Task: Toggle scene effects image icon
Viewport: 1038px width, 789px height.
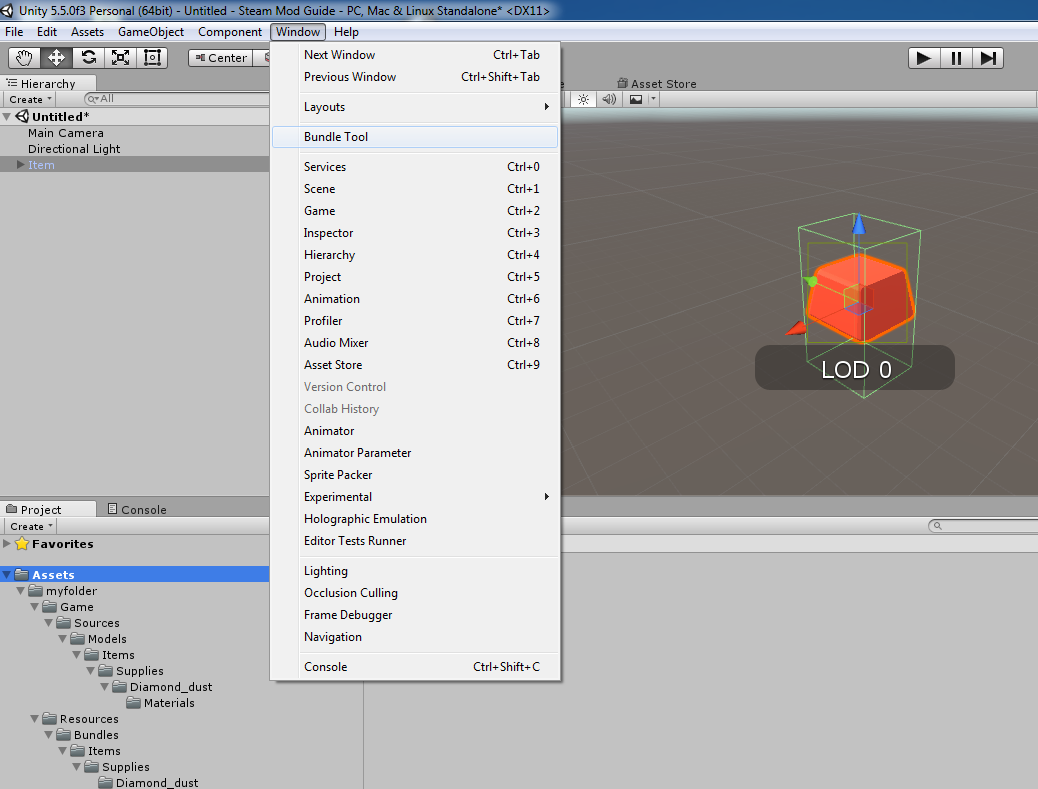Action: tap(636, 99)
